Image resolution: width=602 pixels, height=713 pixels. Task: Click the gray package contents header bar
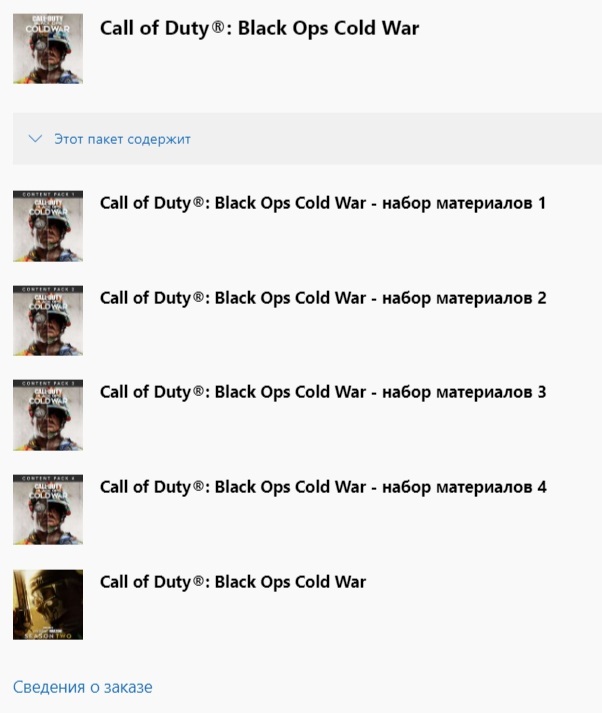307,139
